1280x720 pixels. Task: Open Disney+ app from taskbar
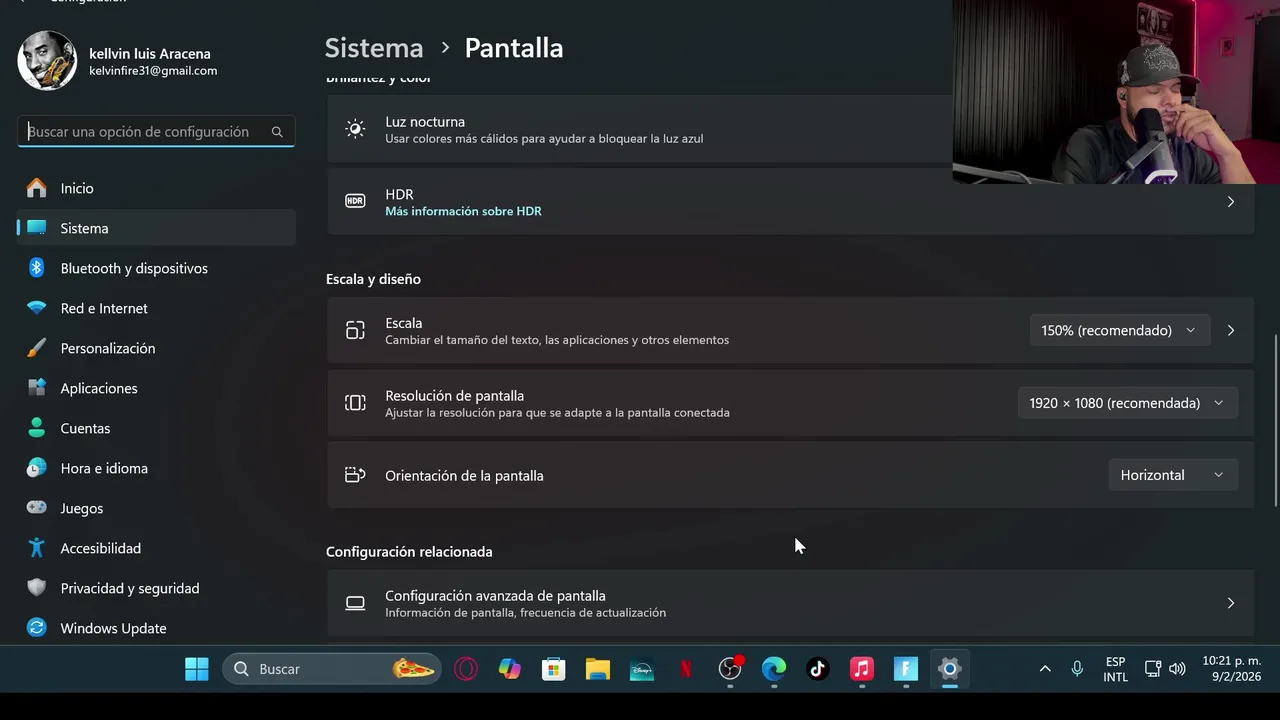[x=642, y=669]
